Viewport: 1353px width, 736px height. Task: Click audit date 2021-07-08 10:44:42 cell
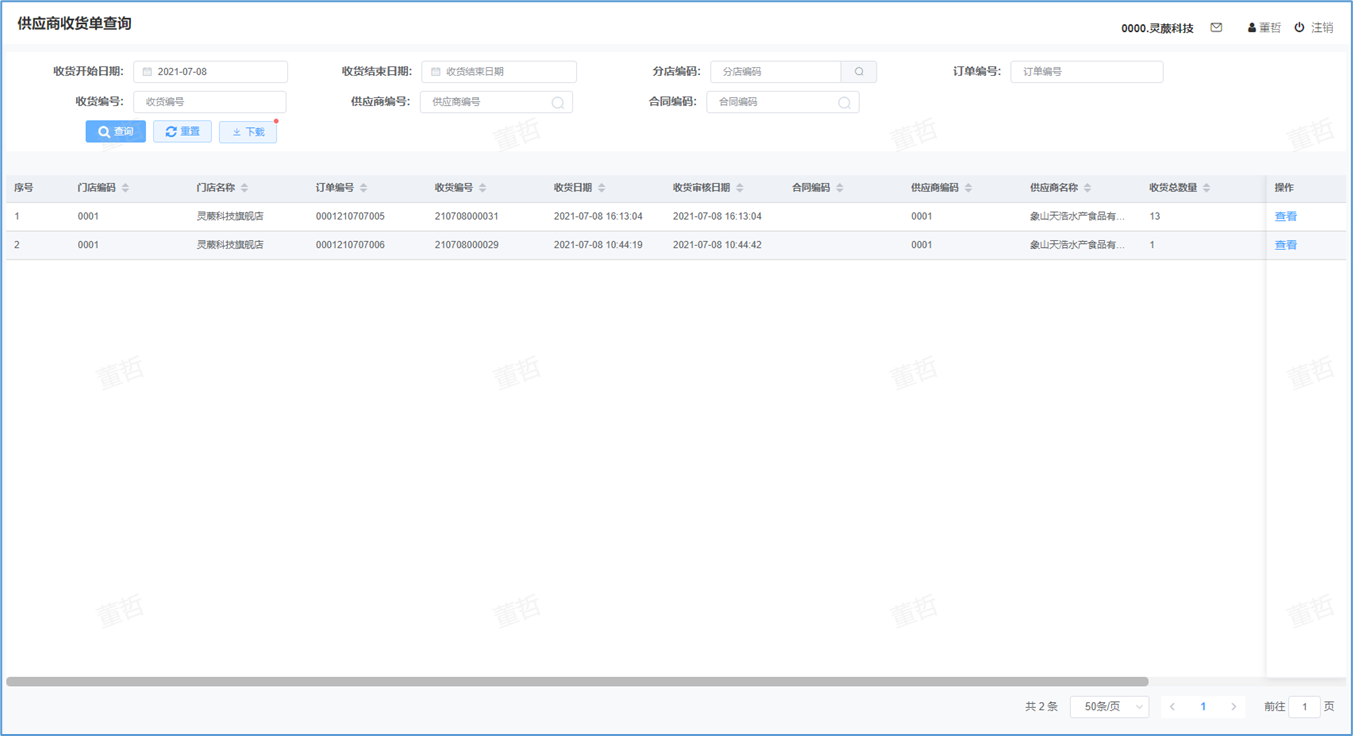point(717,245)
